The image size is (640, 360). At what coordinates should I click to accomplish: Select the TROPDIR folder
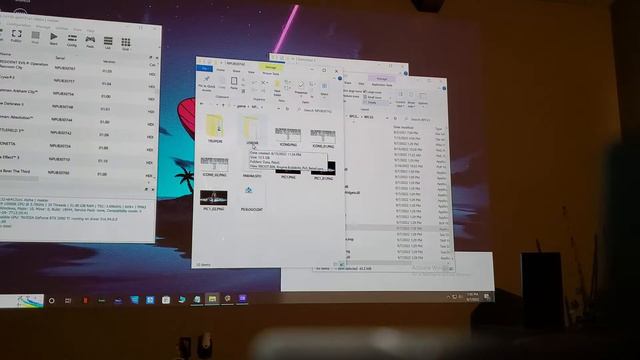[215, 129]
